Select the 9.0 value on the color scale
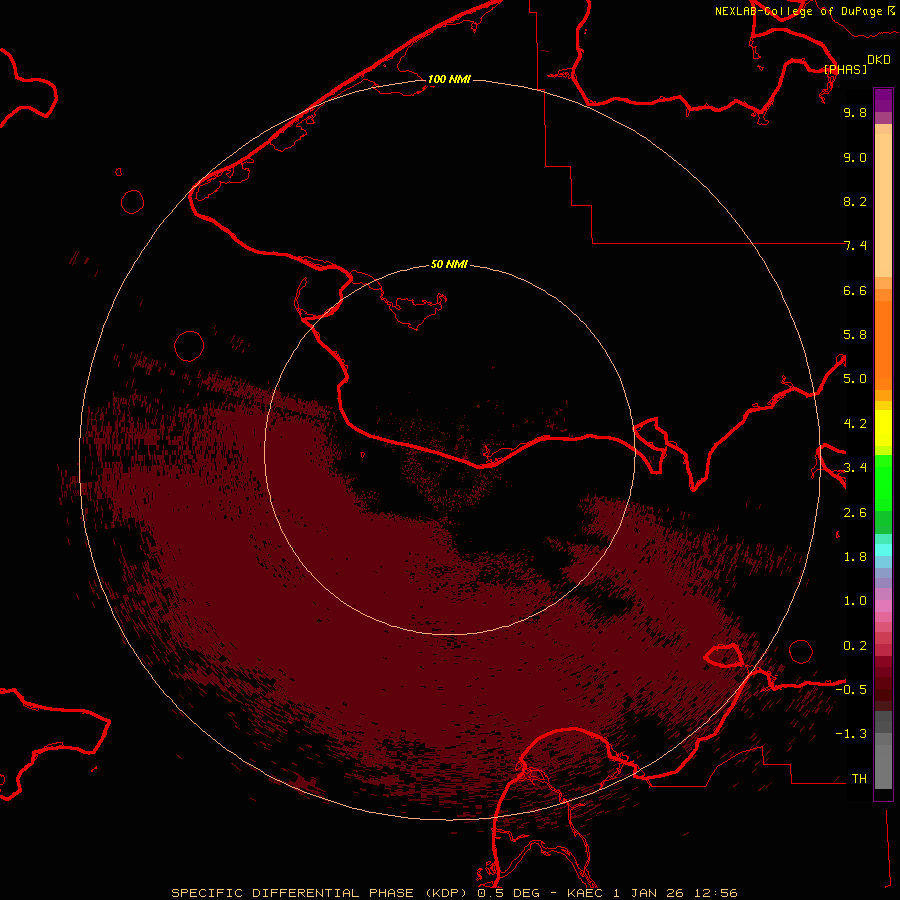The image size is (900, 900). click(x=855, y=157)
